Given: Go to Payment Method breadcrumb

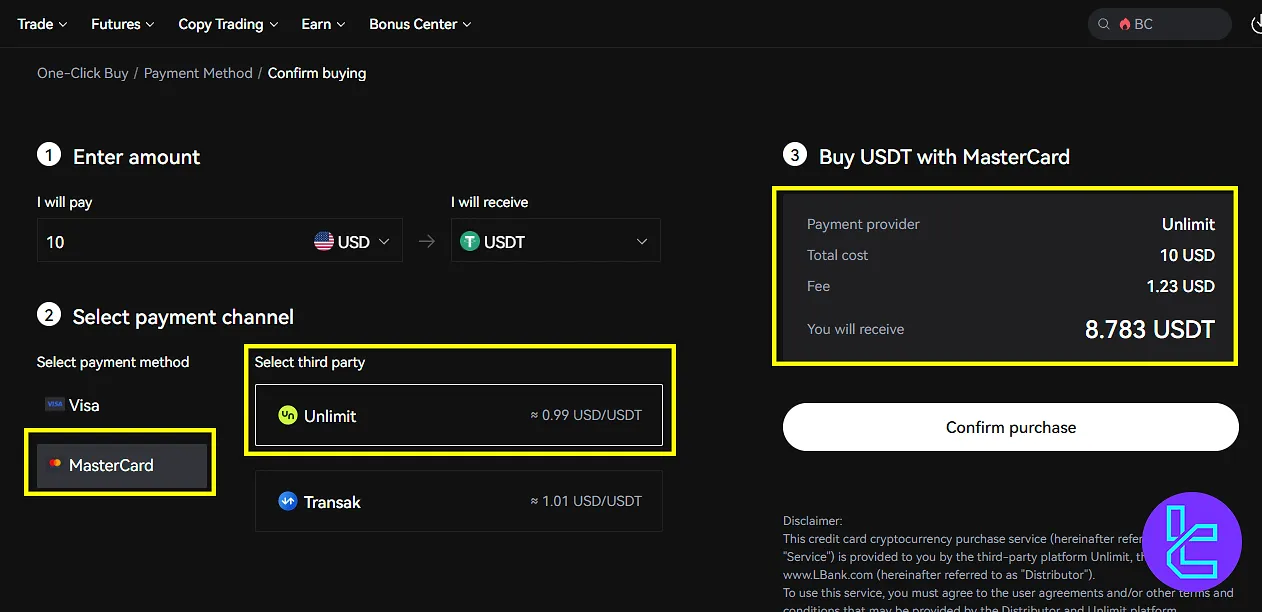Looking at the screenshot, I should pyautogui.click(x=198, y=73).
